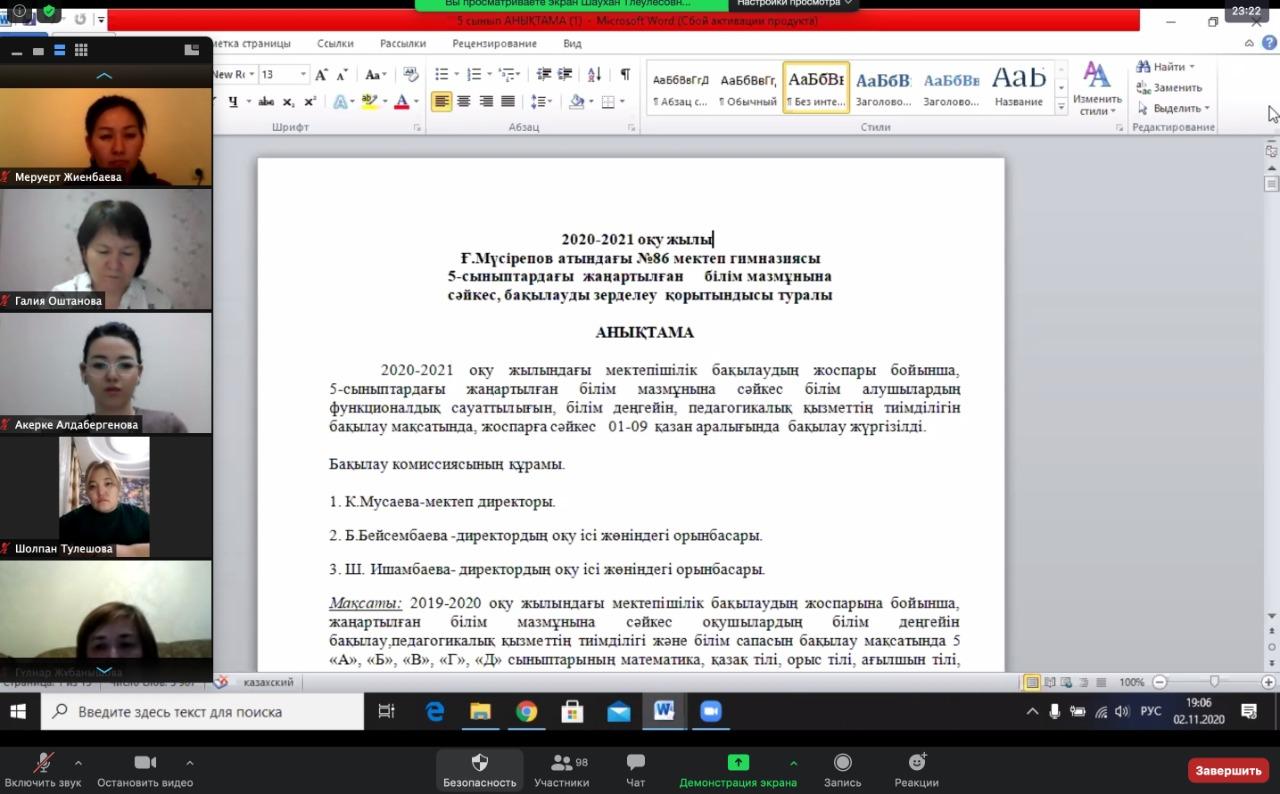The width and height of the screenshot is (1280, 794).
Task: Switch to the Ссылки ribbon tab
Action: [335, 44]
